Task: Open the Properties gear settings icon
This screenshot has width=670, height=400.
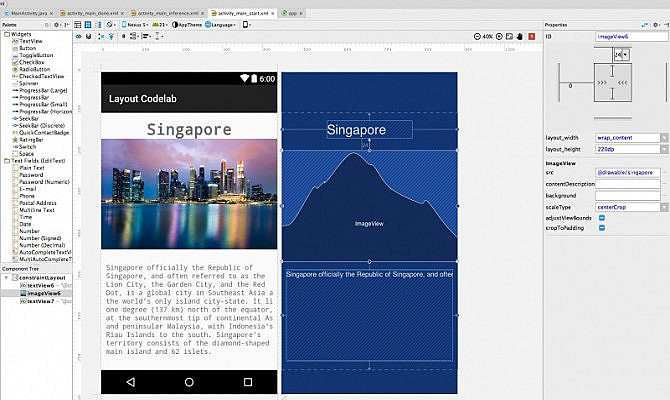Action: 656,25
